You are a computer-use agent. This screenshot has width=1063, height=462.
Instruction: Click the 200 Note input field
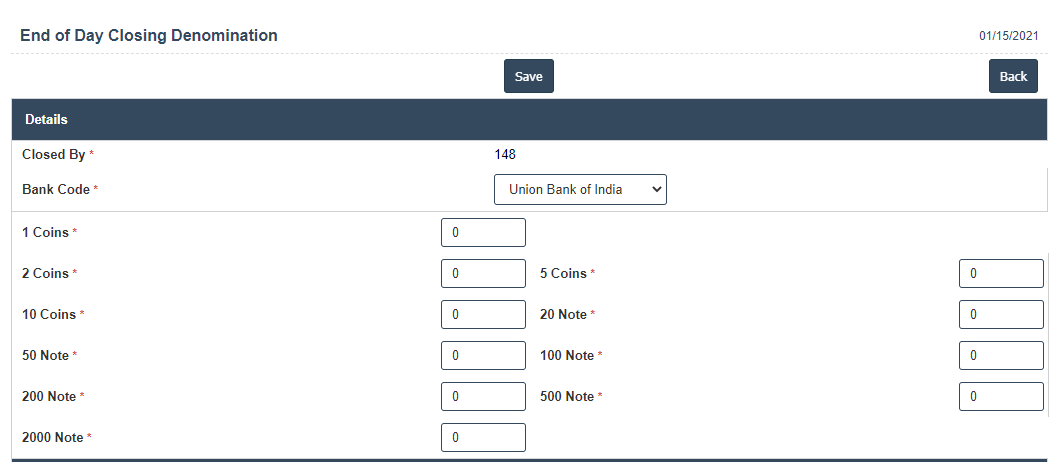(483, 396)
